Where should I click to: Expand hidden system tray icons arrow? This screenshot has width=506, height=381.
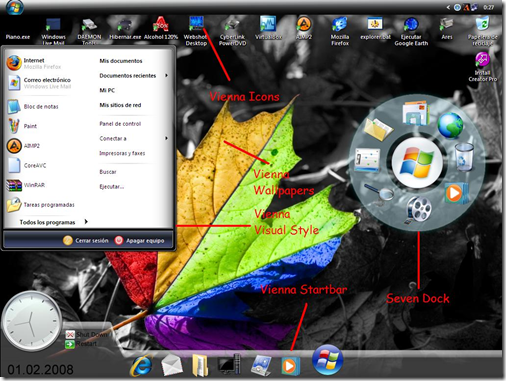448,7
